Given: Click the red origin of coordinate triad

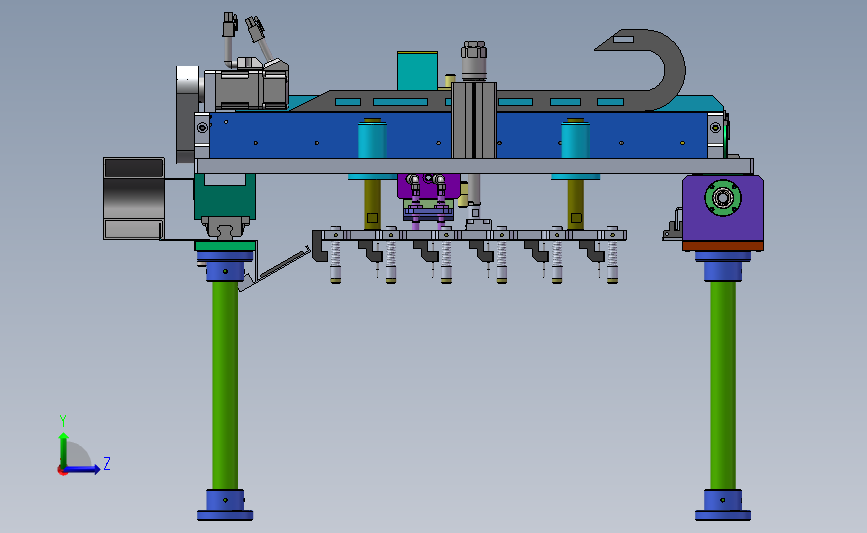Looking at the screenshot, I should (x=62, y=471).
